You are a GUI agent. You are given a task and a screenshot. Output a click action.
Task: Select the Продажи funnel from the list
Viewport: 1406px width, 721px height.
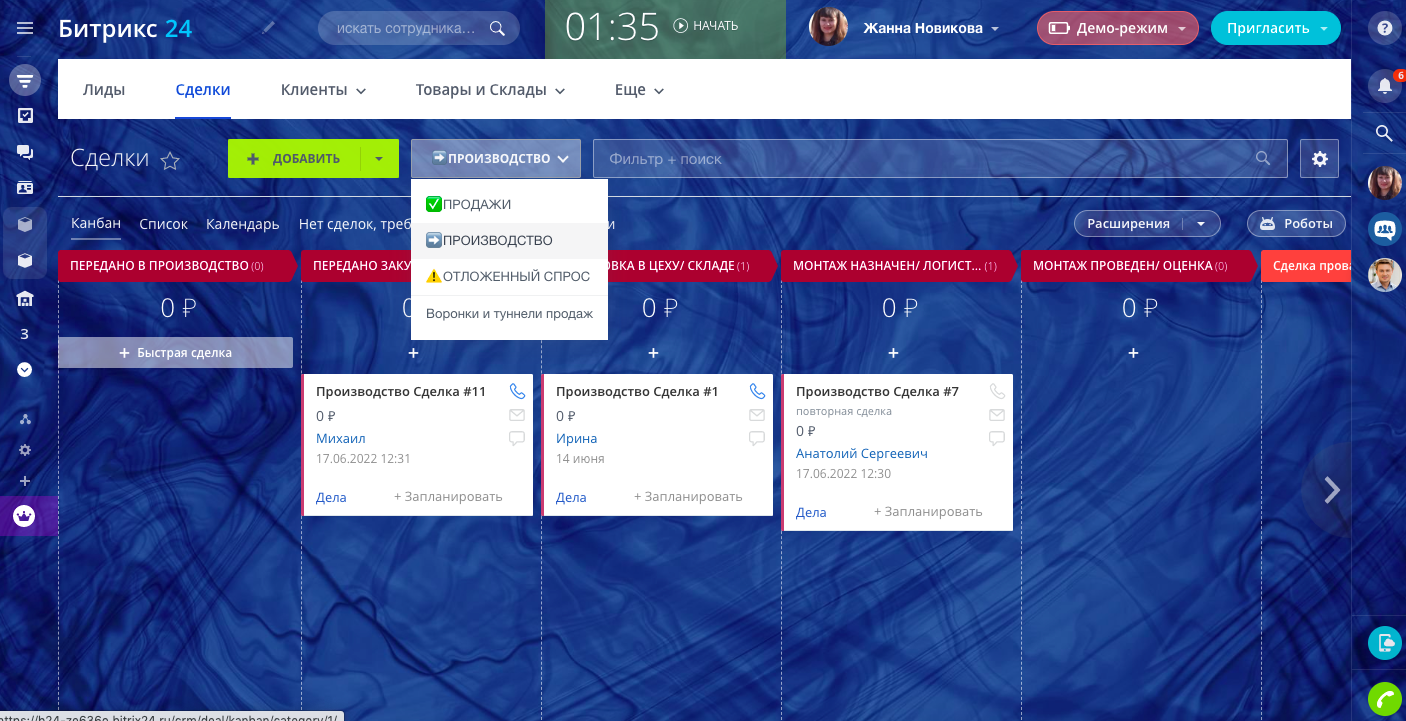[509, 205]
